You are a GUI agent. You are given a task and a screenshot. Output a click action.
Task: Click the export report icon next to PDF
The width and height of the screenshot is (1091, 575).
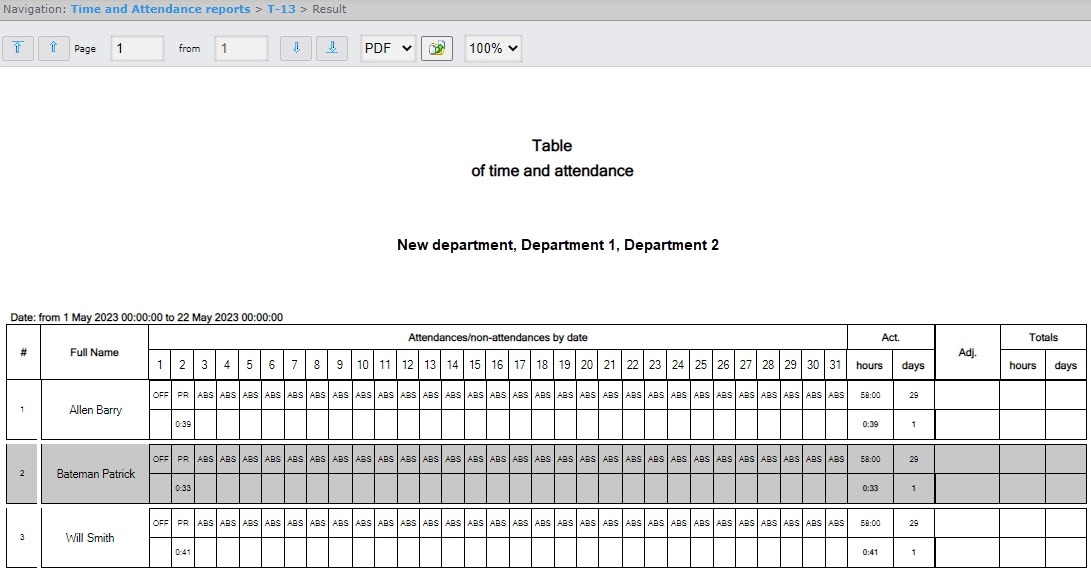tap(436, 48)
